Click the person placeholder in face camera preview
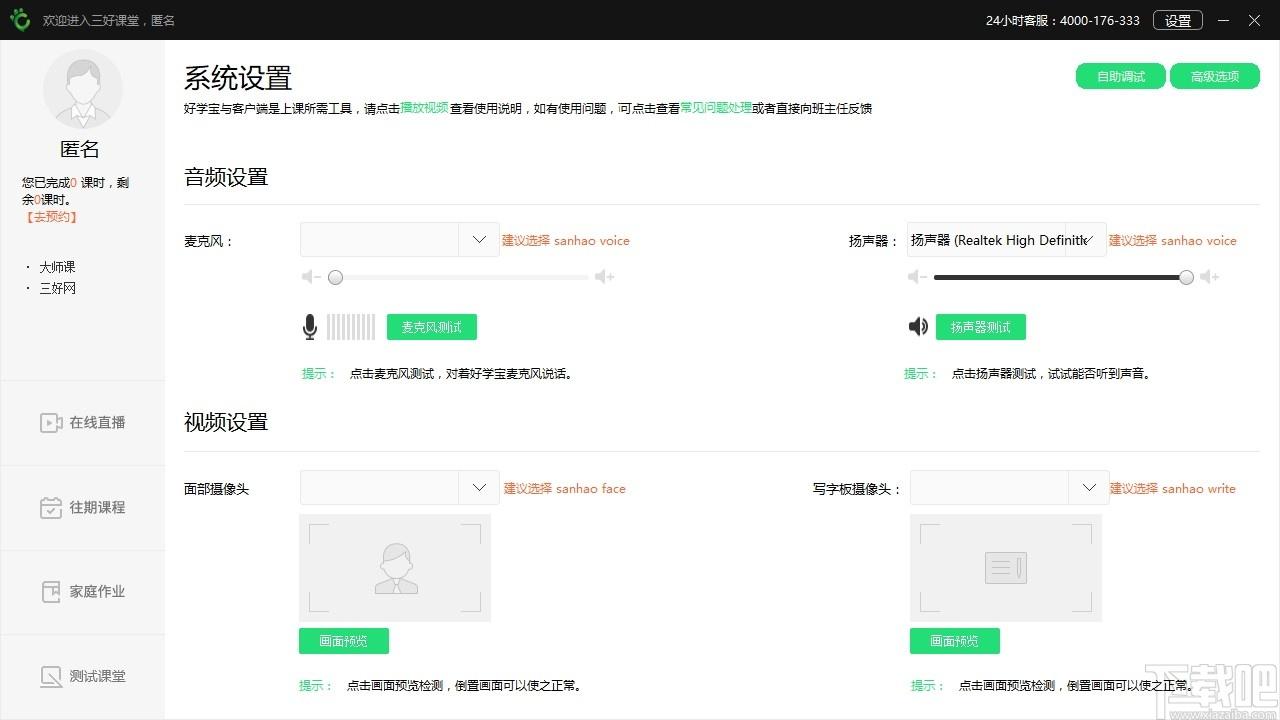The image size is (1280, 720). 396,568
